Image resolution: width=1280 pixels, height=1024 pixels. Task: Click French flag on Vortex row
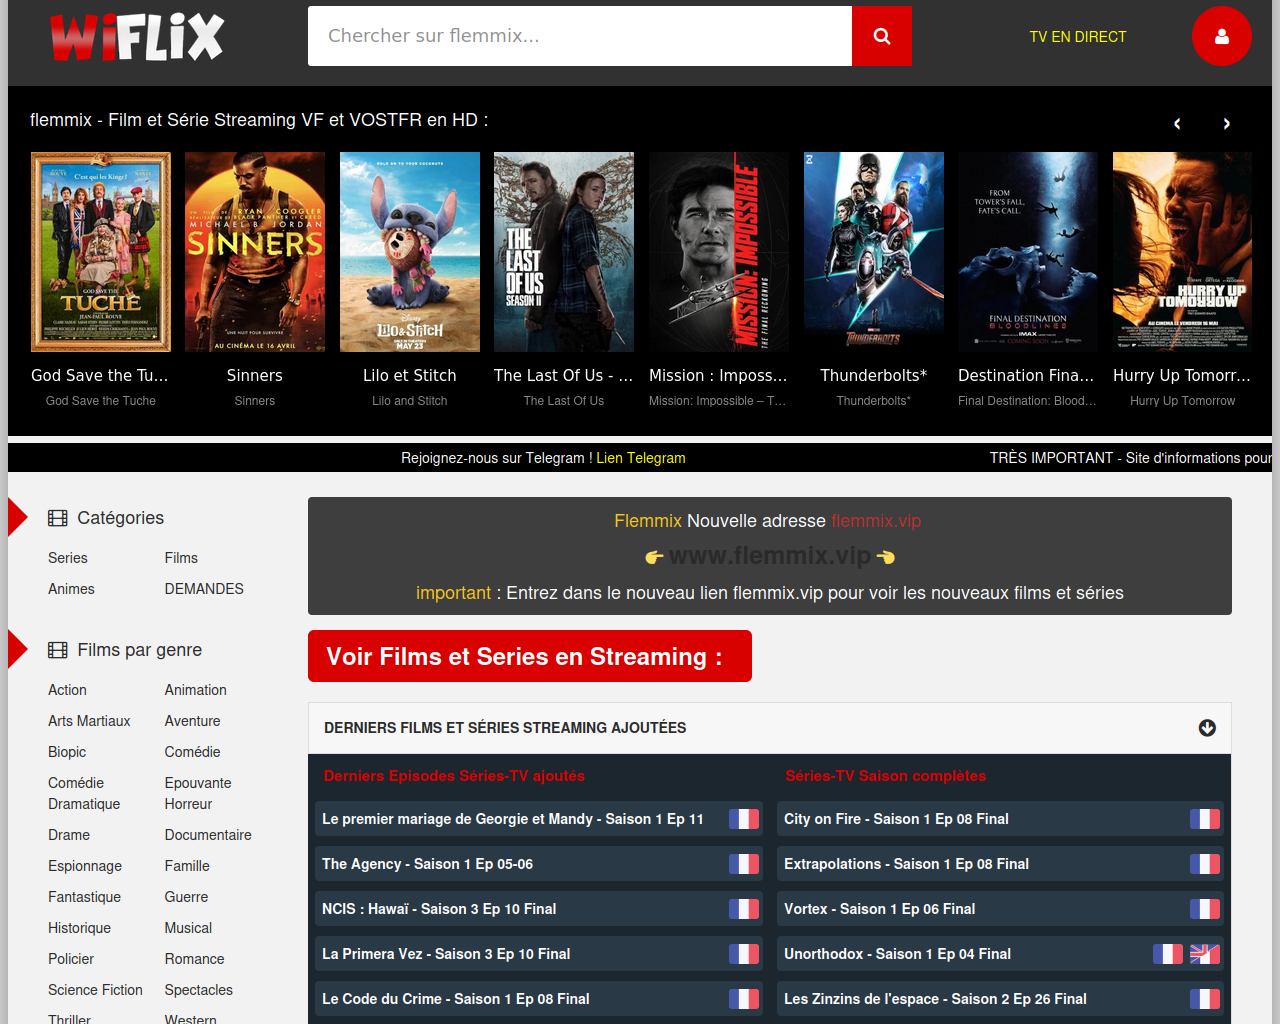click(1205, 909)
